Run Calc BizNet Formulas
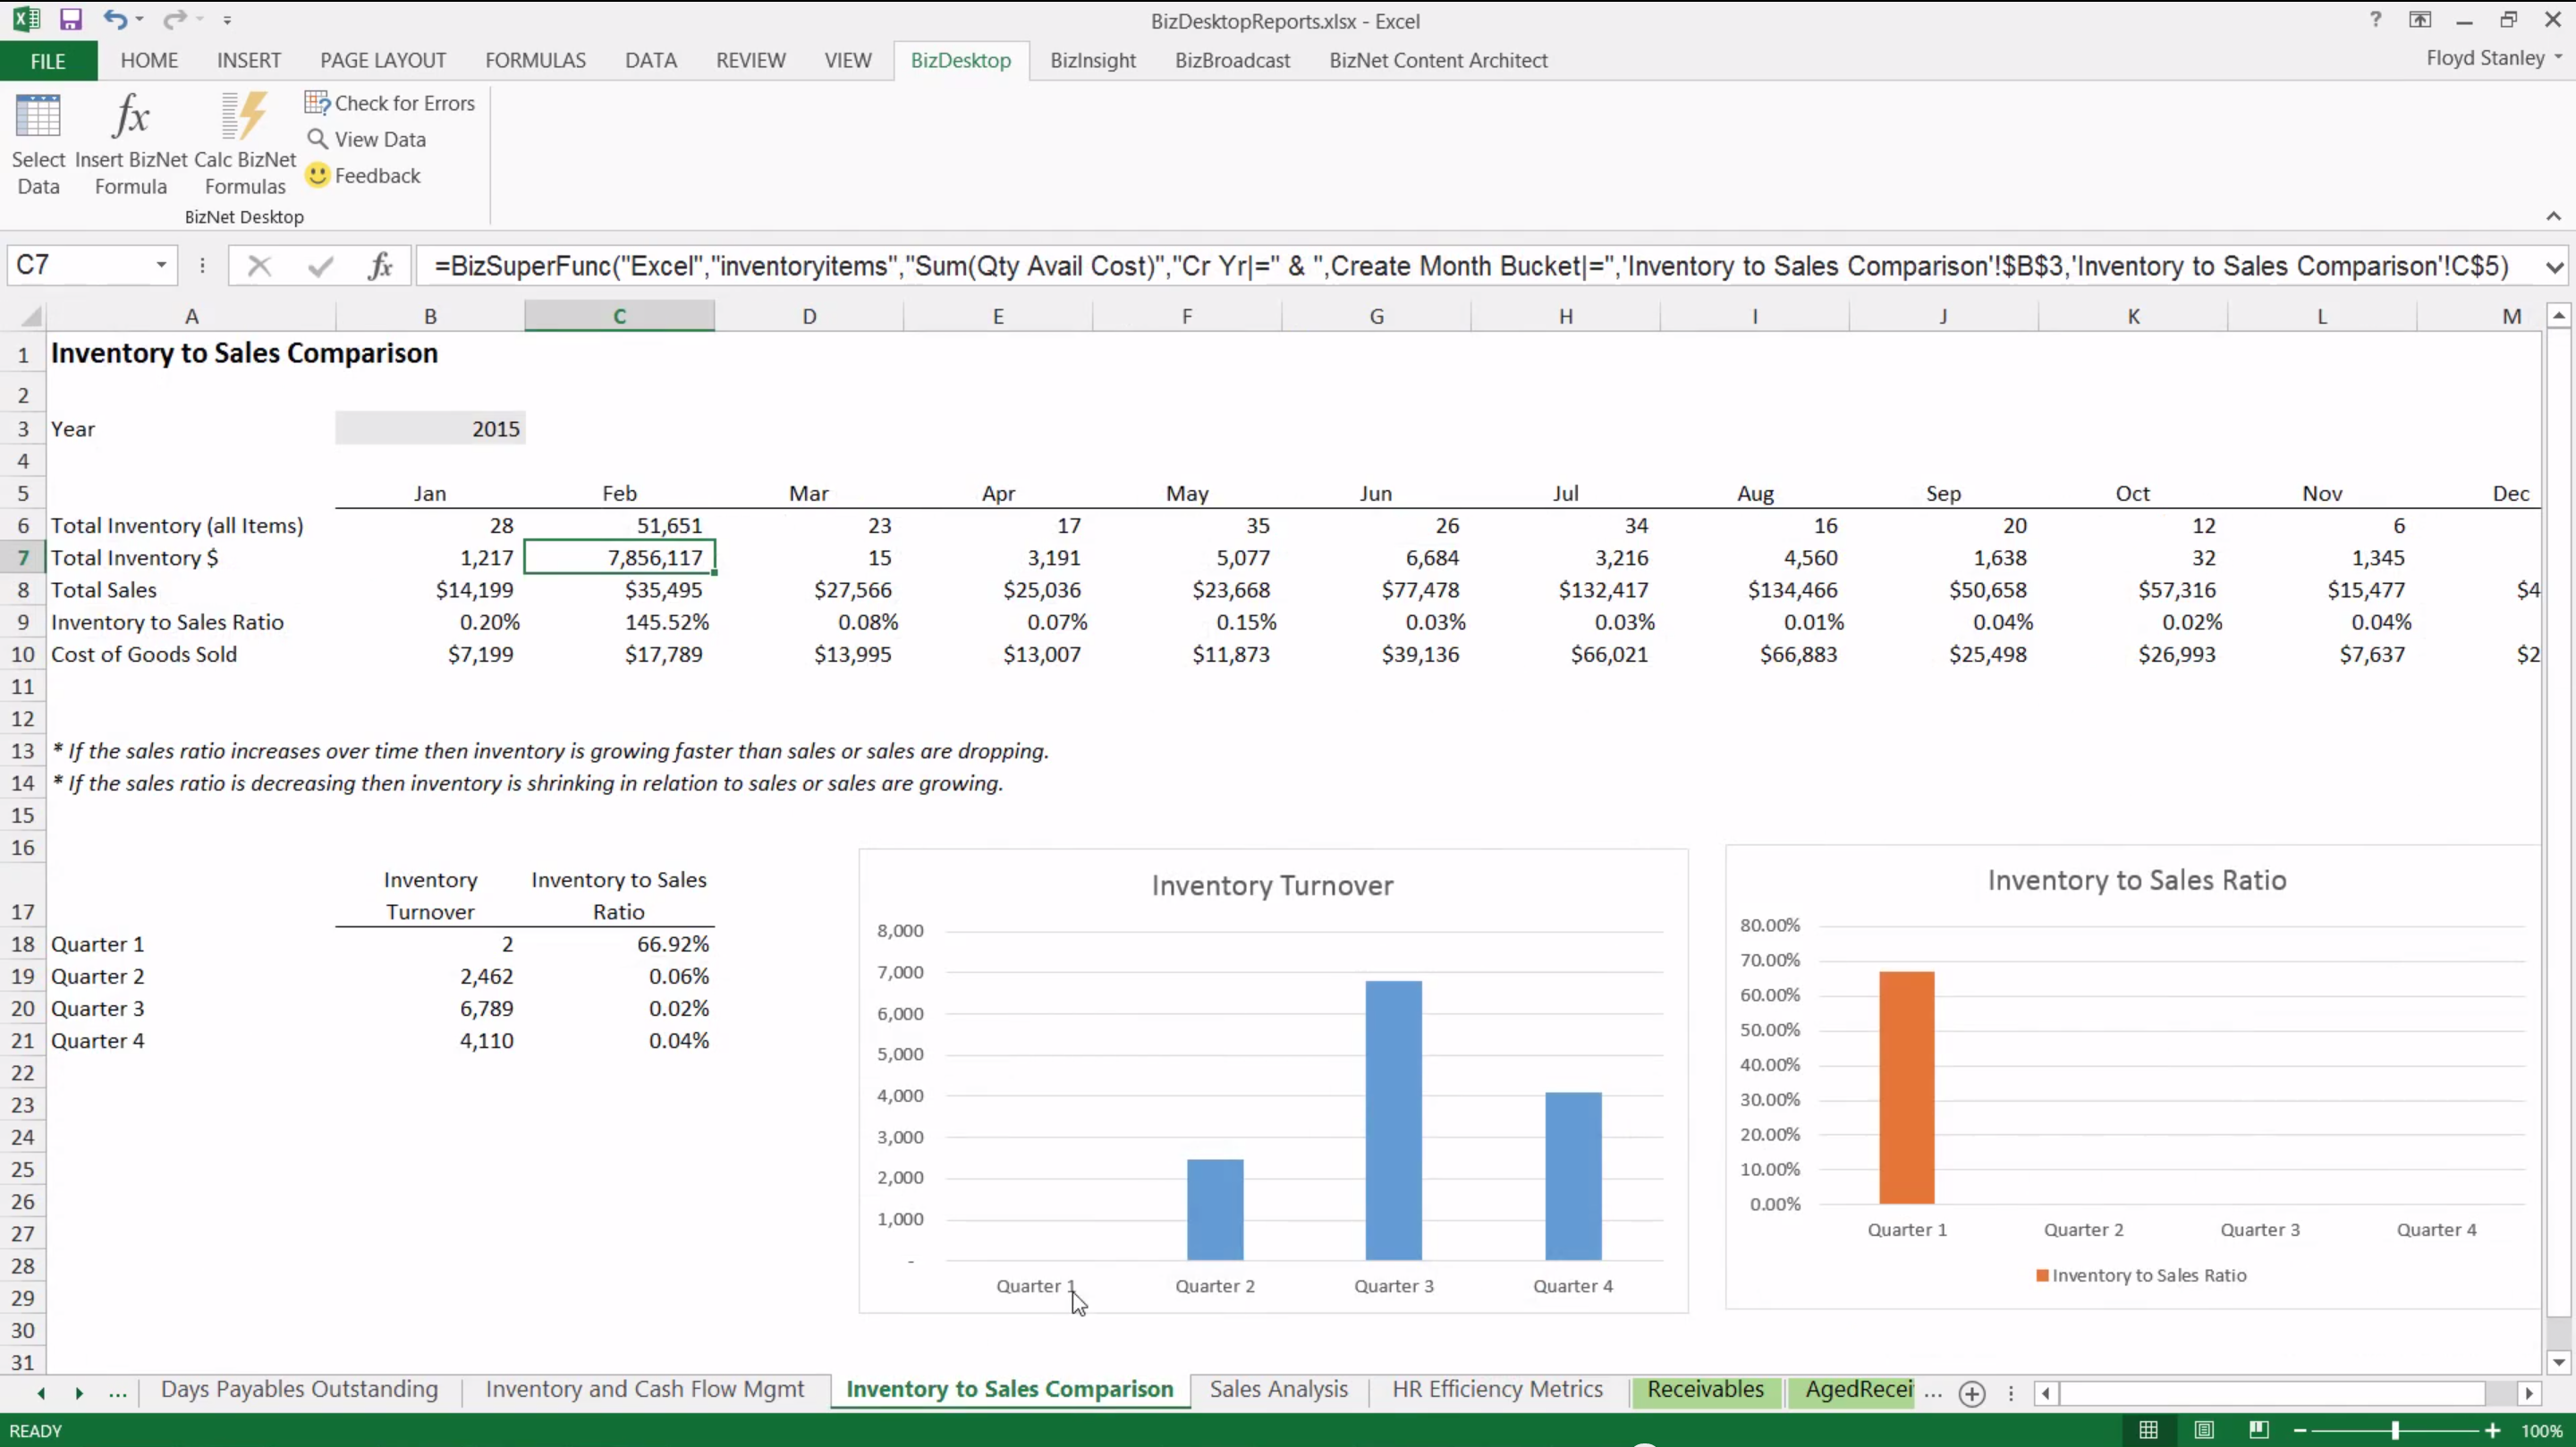 [x=245, y=118]
